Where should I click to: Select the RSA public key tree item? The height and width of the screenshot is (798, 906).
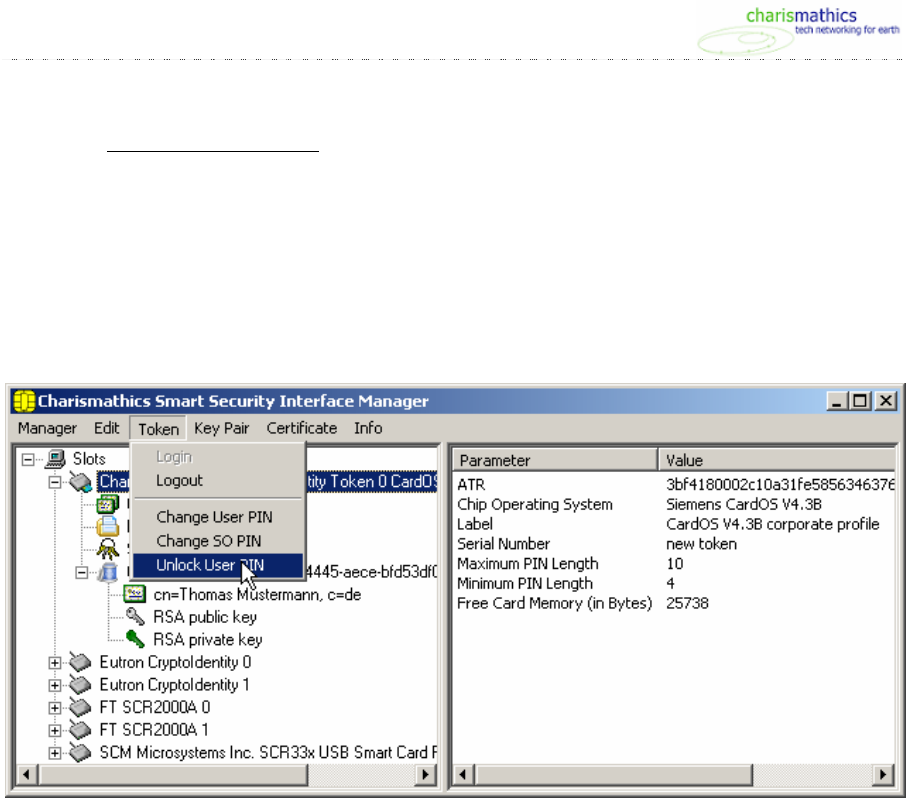tap(205, 617)
